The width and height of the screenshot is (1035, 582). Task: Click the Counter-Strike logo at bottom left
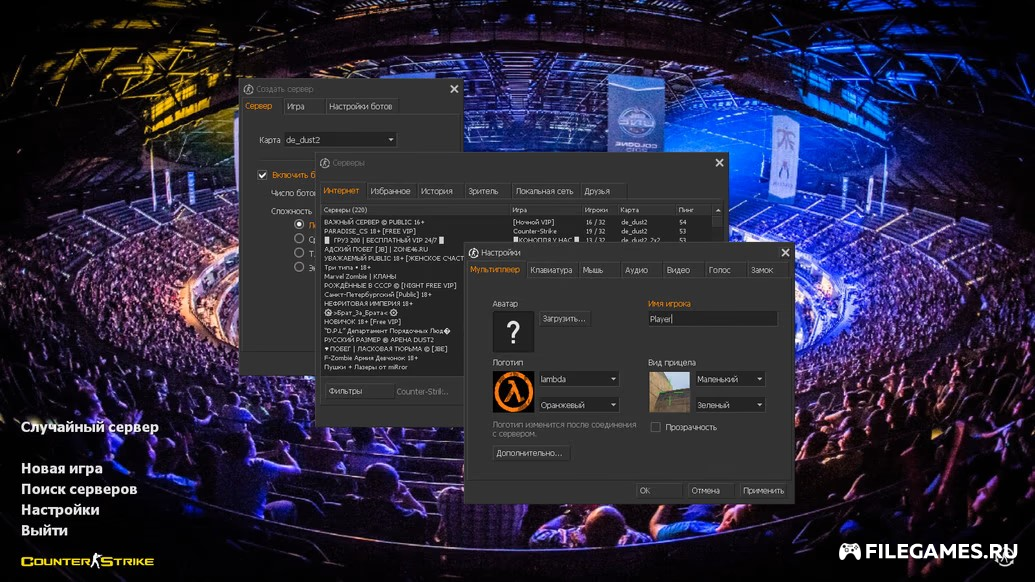tap(87, 562)
